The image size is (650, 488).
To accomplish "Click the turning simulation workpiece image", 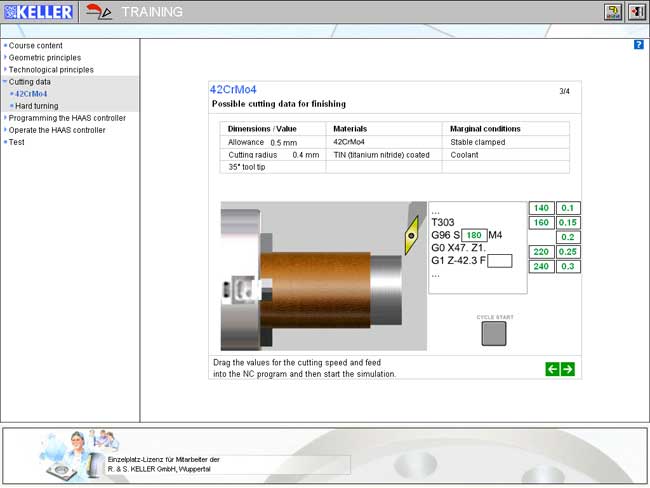I will pos(323,276).
